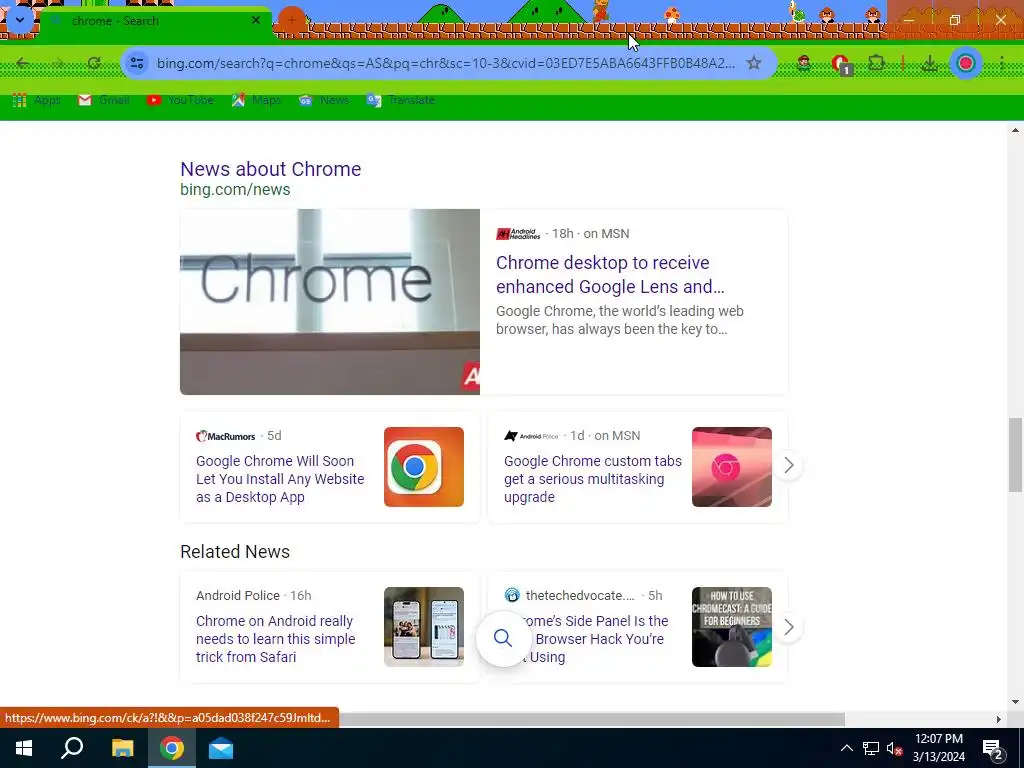Select the 'chrome - Search' tab
Viewport: 1024px width, 768px height.
153,21
